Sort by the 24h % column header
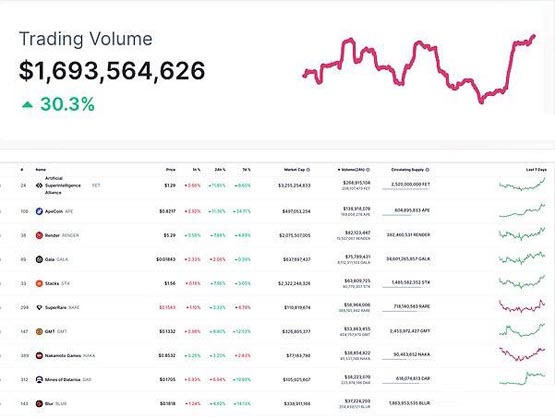 tap(220, 170)
